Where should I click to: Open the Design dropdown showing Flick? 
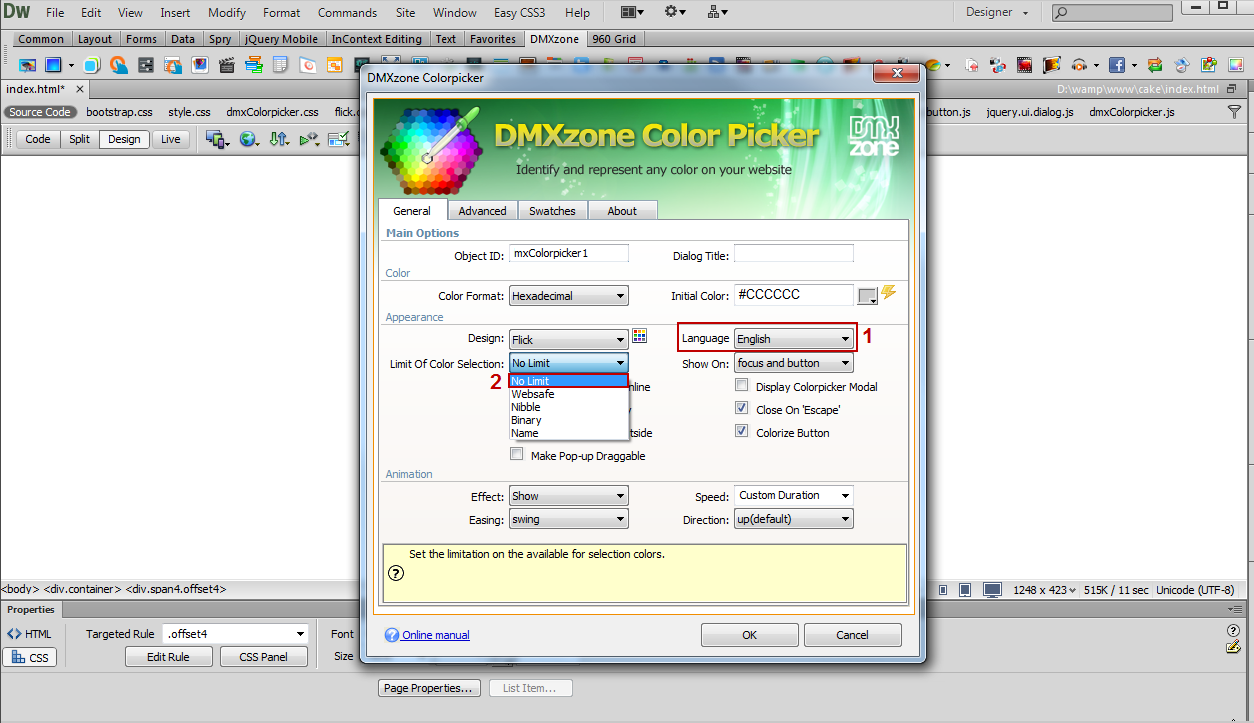568,339
